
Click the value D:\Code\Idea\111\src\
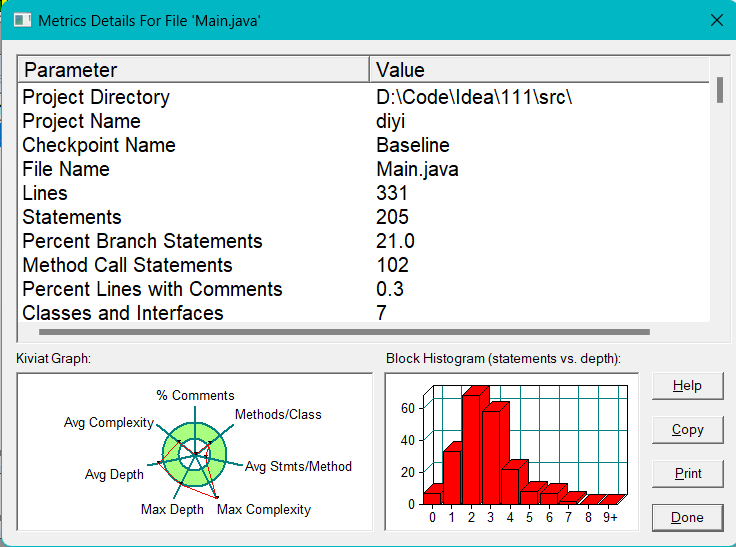pyautogui.click(x=474, y=97)
